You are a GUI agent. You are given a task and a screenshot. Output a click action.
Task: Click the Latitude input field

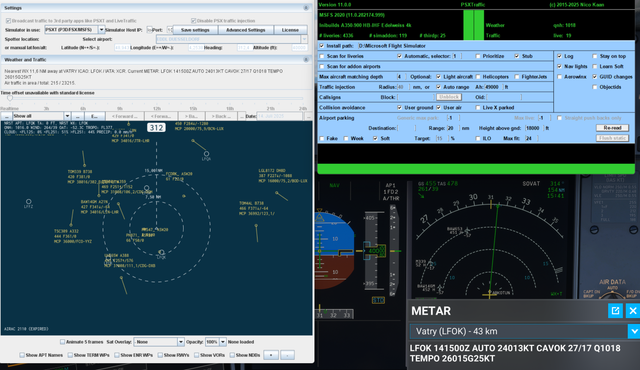[x=122, y=48]
